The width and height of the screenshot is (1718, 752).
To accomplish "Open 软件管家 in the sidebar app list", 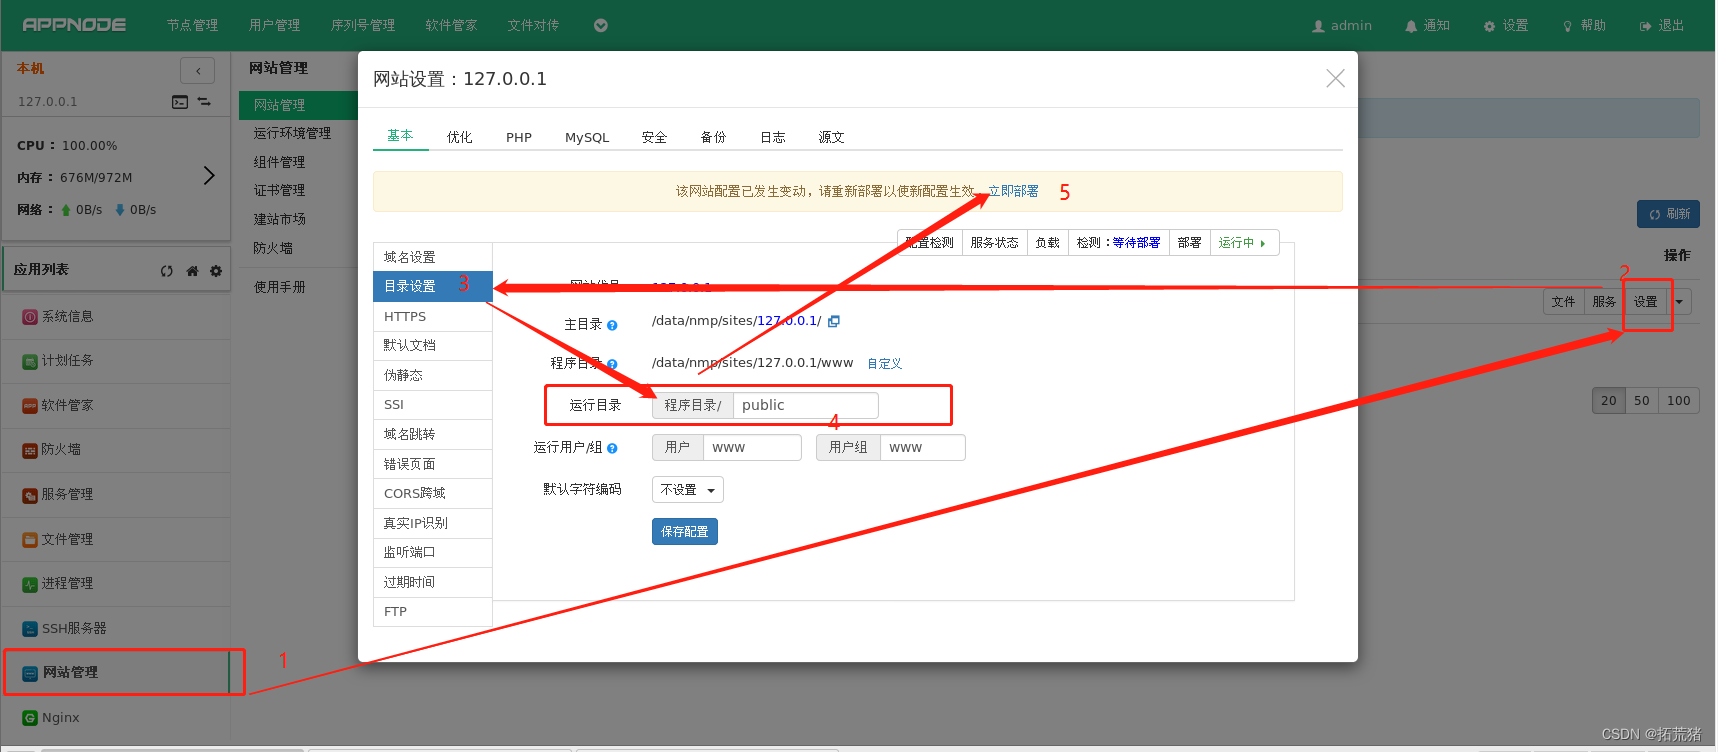I will point(116,405).
